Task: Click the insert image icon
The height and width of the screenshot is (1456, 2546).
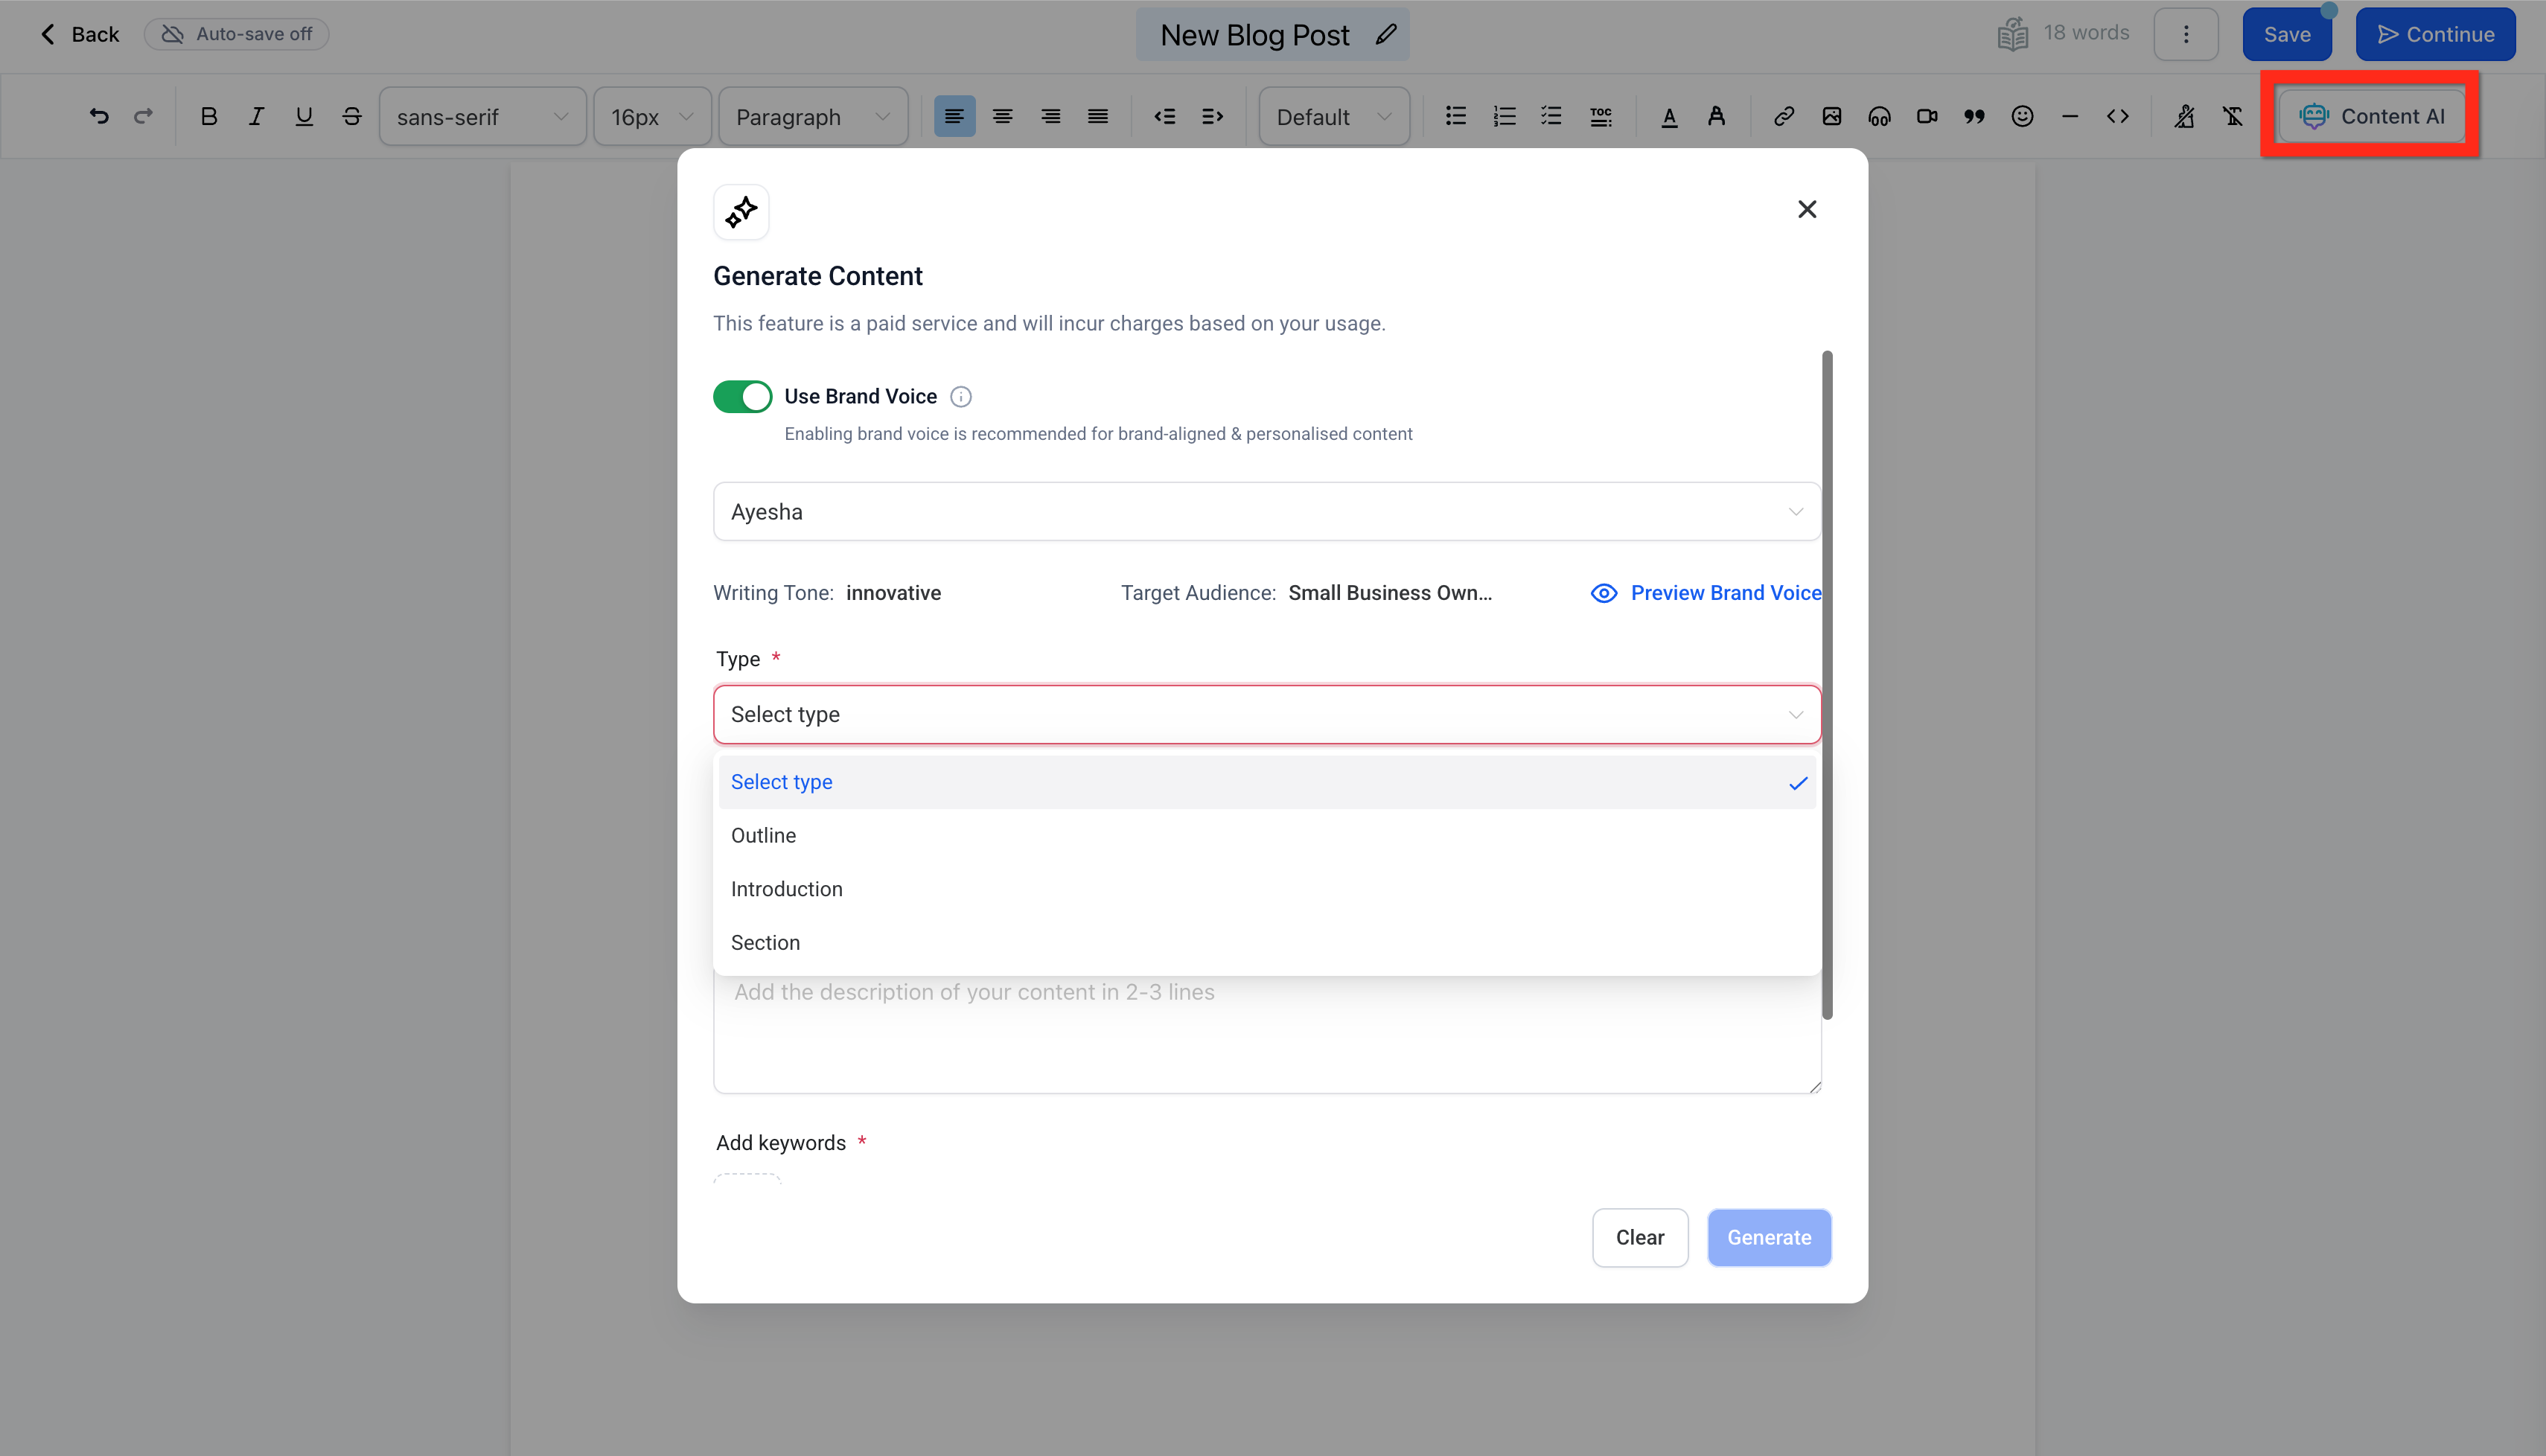Action: (1831, 117)
